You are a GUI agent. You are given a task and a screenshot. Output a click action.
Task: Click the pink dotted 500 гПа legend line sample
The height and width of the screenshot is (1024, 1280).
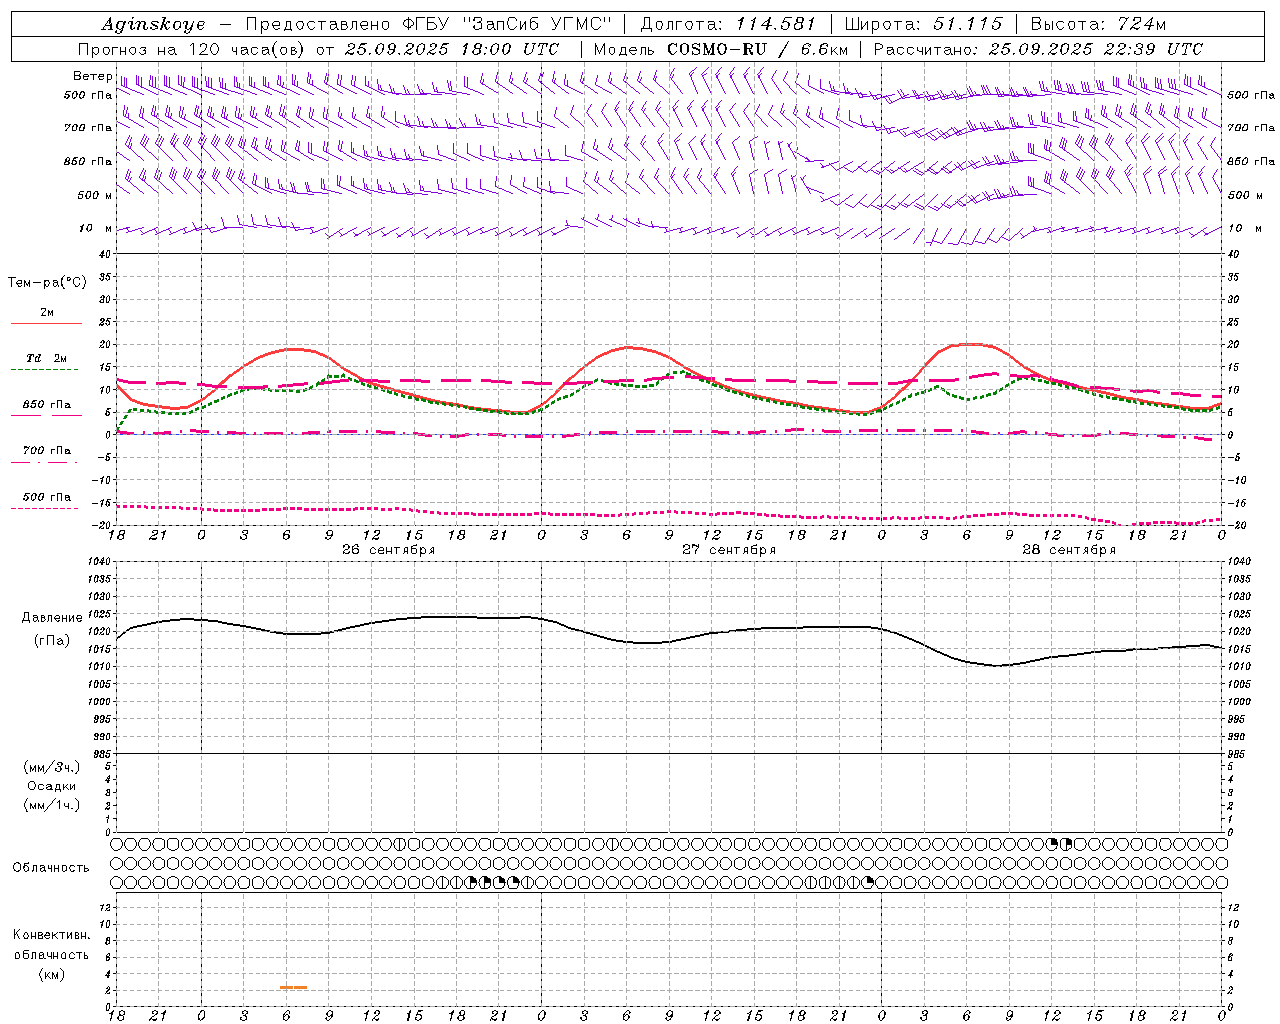(45, 508)
